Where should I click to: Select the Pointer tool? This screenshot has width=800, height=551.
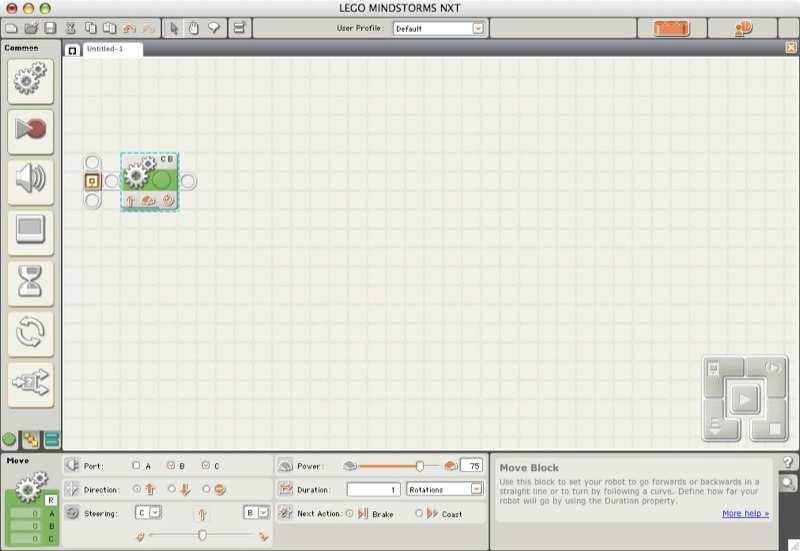[x=174, y=28]
